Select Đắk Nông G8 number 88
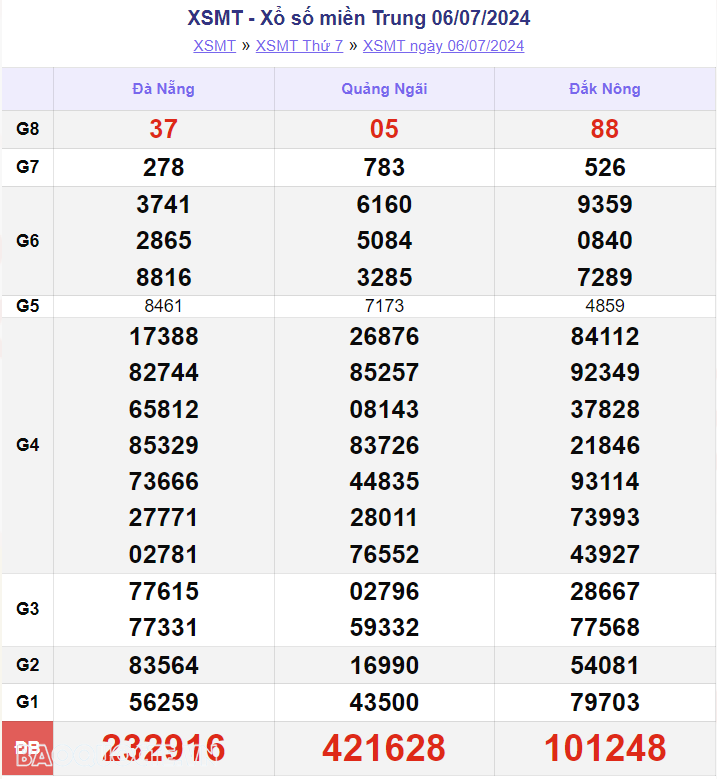Viewport: 717px width, 779px height. pos(604,129)
